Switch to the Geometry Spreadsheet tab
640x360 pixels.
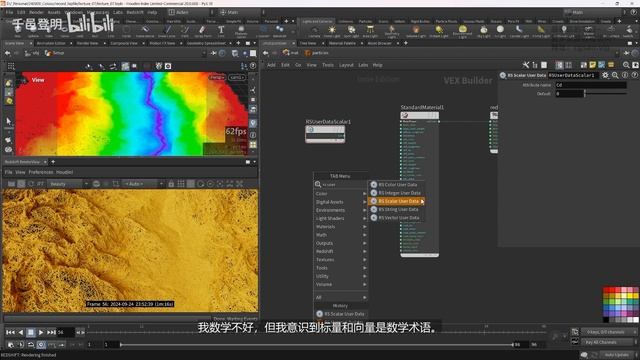[x=206, y=43]
